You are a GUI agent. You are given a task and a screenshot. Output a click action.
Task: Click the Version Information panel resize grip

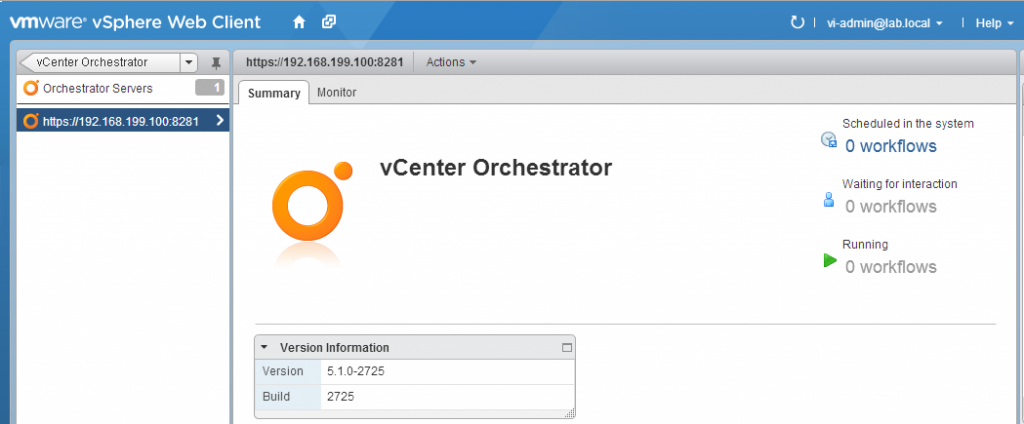tap(569, 413)
